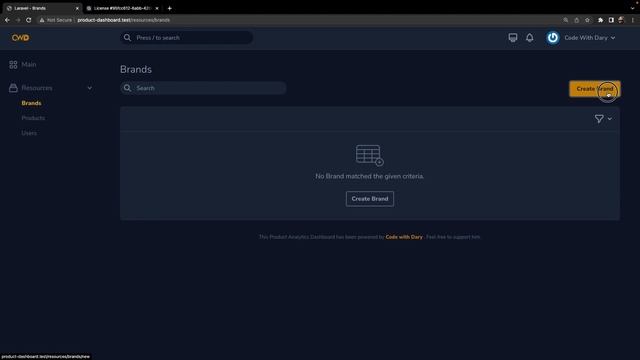Click the Resources briefcase icon
640x360 pixels.
point(13,88)
